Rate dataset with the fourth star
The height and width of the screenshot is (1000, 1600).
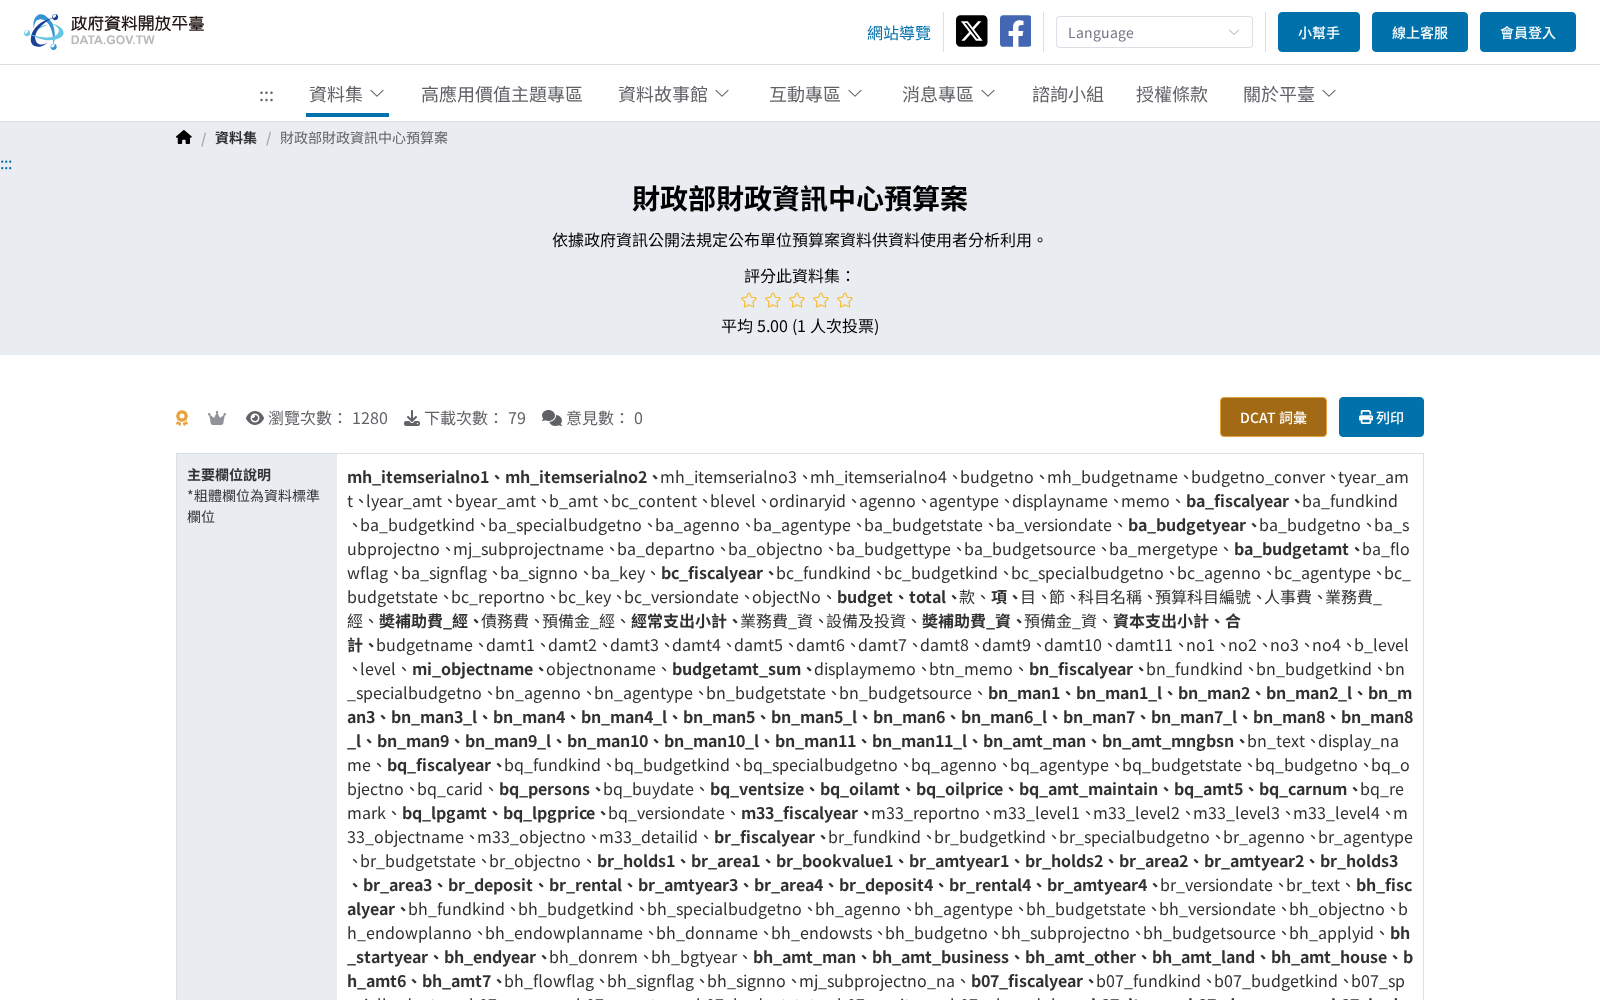pos(821,300)
